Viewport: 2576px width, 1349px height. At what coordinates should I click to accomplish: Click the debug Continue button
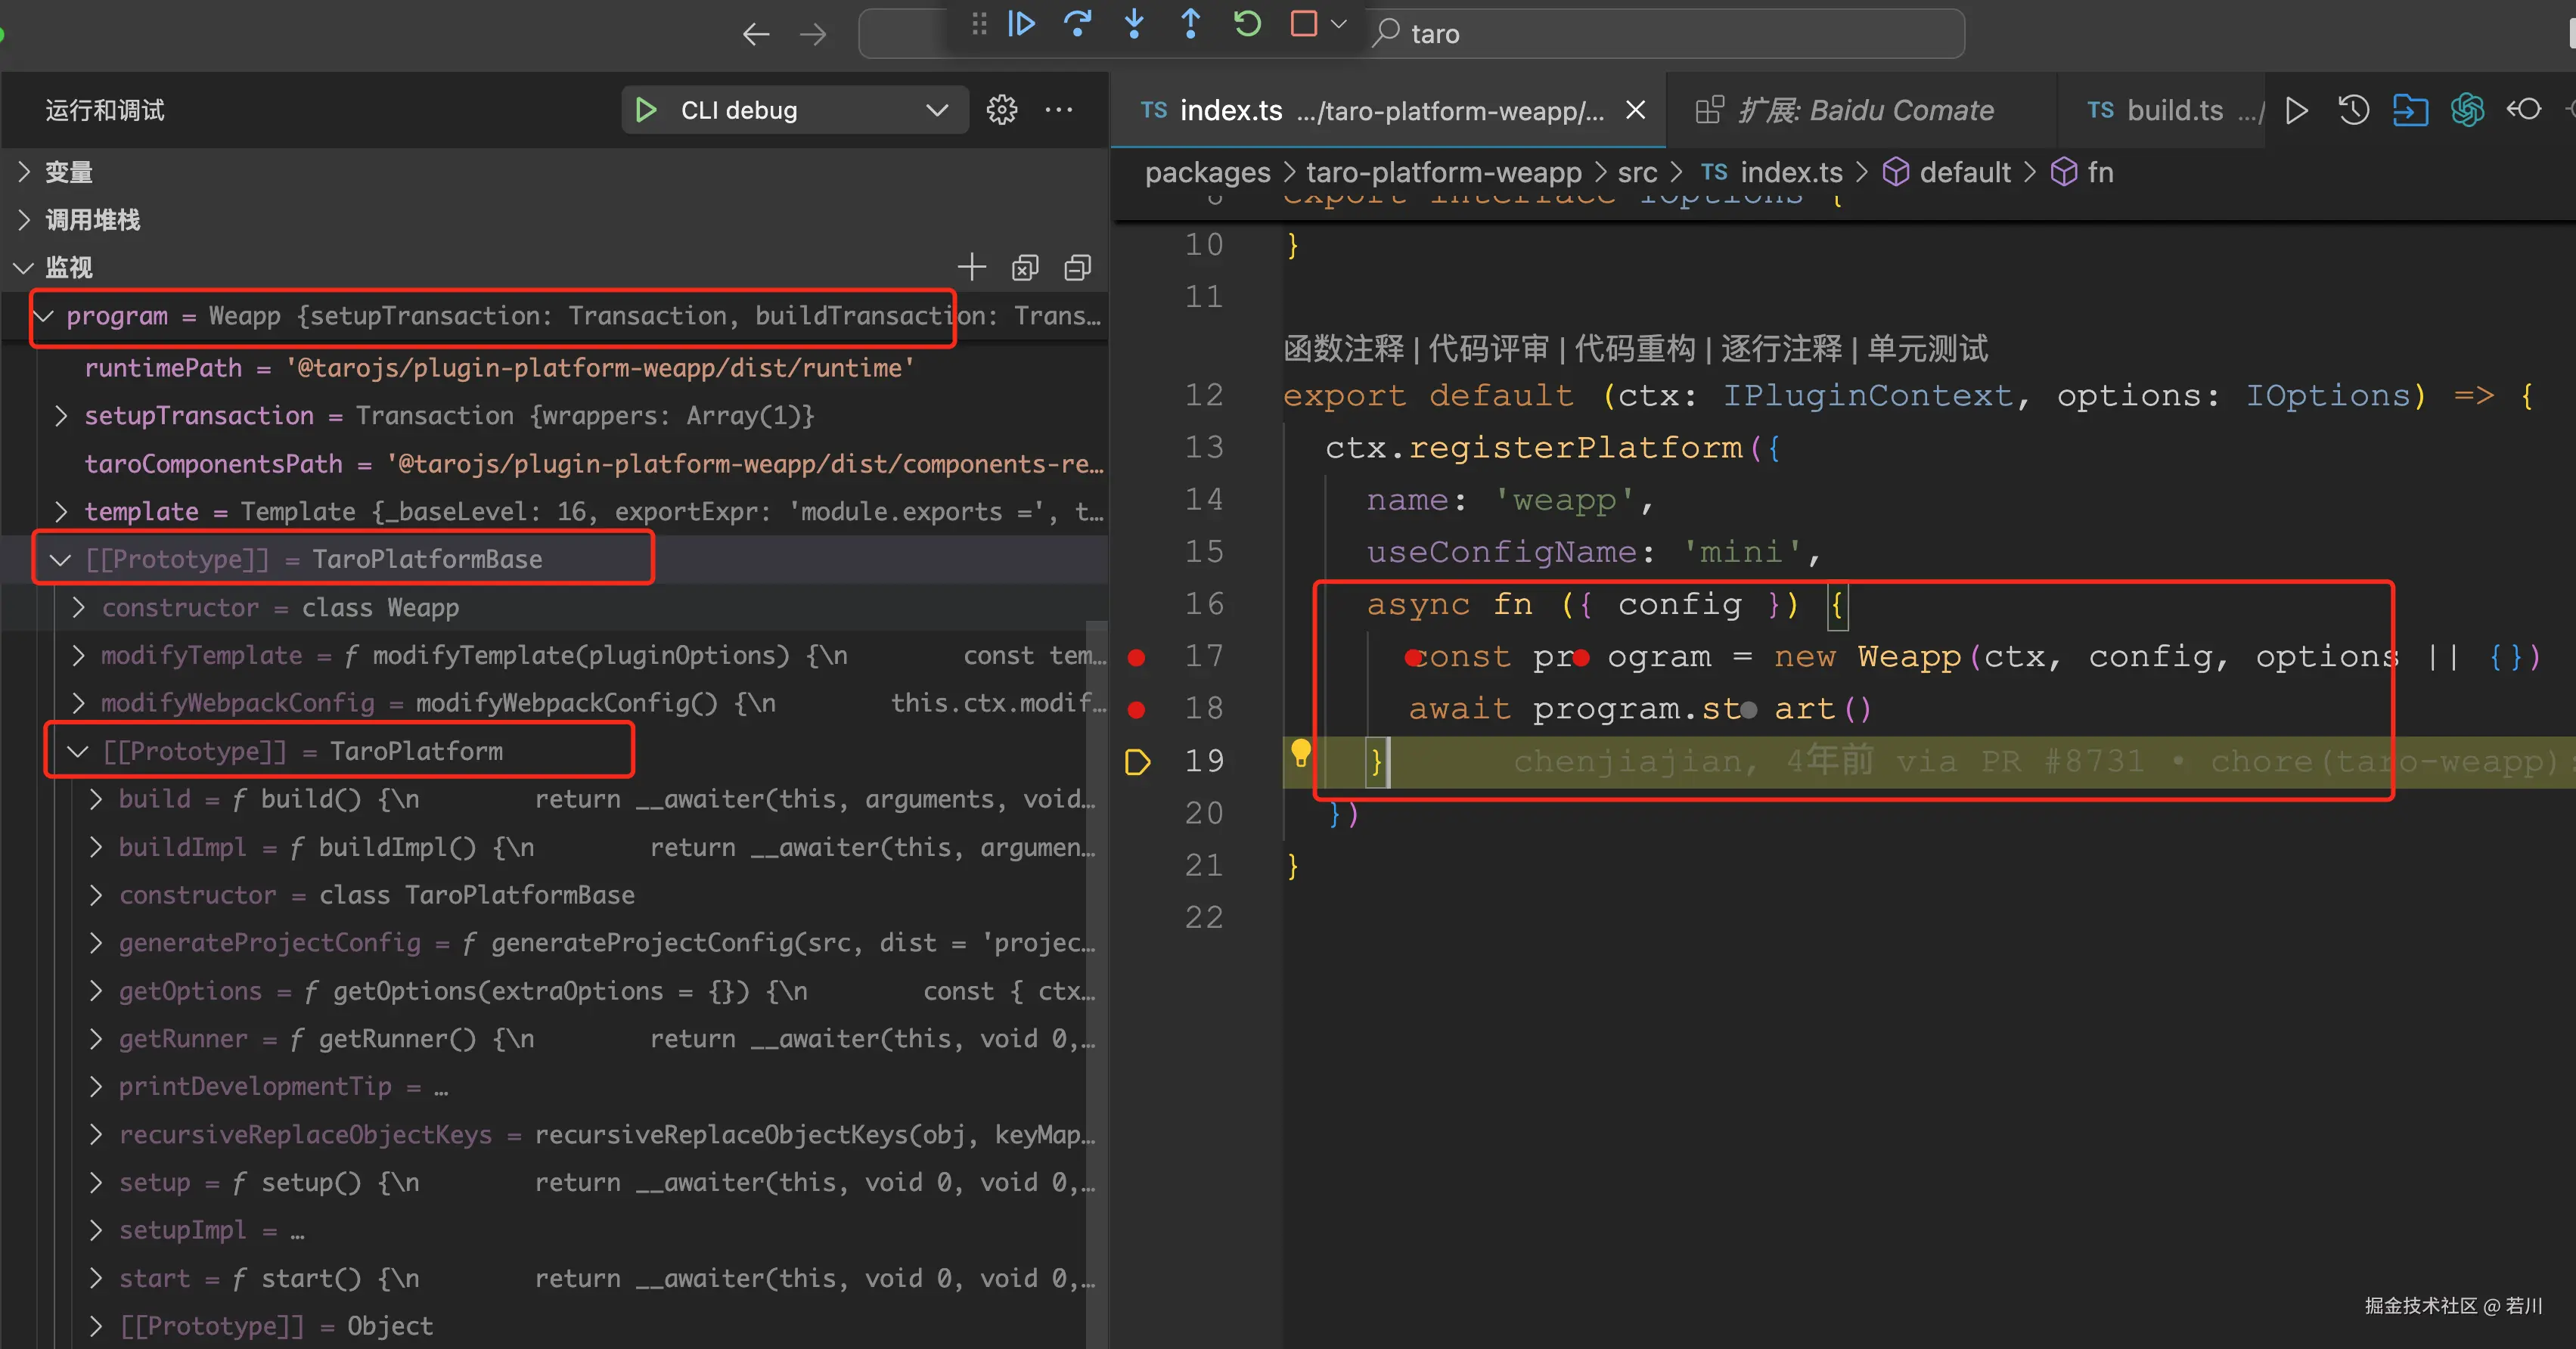1021,23
